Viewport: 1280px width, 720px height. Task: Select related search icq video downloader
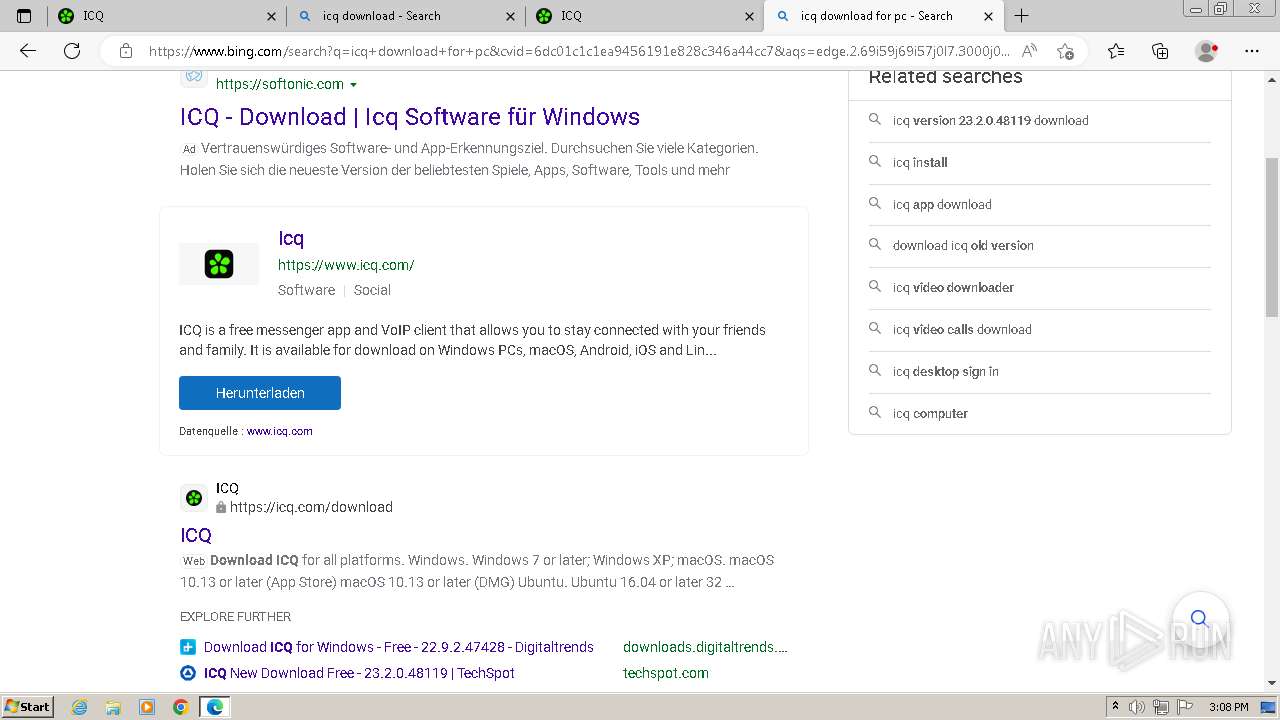pos(1039,287)
